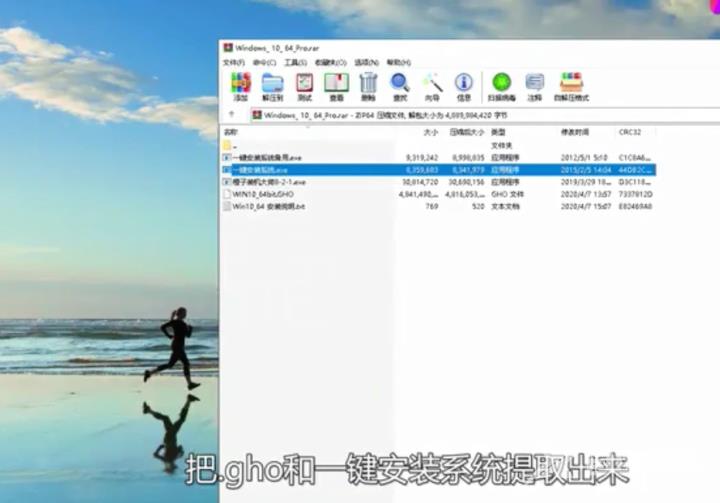This screenshot has height=503, width=720.
Task: Select the WIN10_64bit.GHO file
Action: [439, 194]
